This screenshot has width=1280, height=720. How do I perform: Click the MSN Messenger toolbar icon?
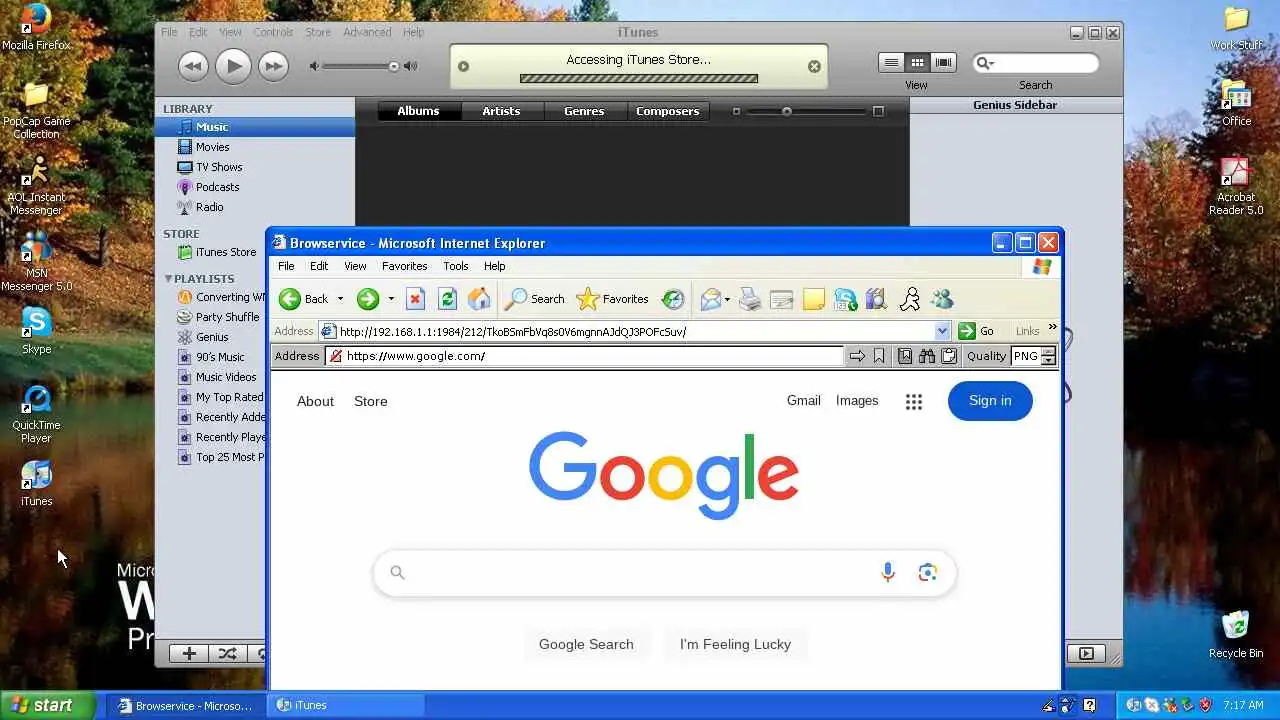pos(941,299)
